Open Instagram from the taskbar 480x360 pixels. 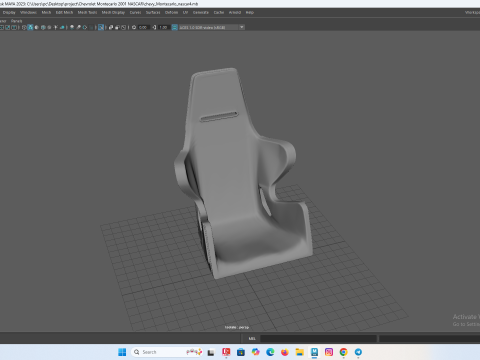tap(329, 352)
